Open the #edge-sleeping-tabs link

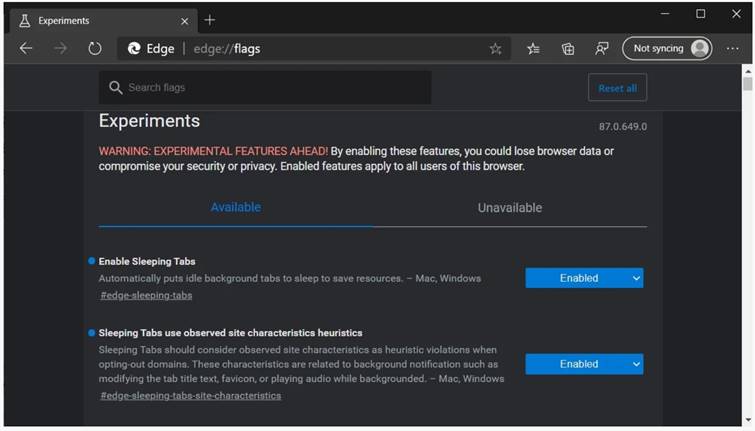pyautogui.click(x=146, y=296)
